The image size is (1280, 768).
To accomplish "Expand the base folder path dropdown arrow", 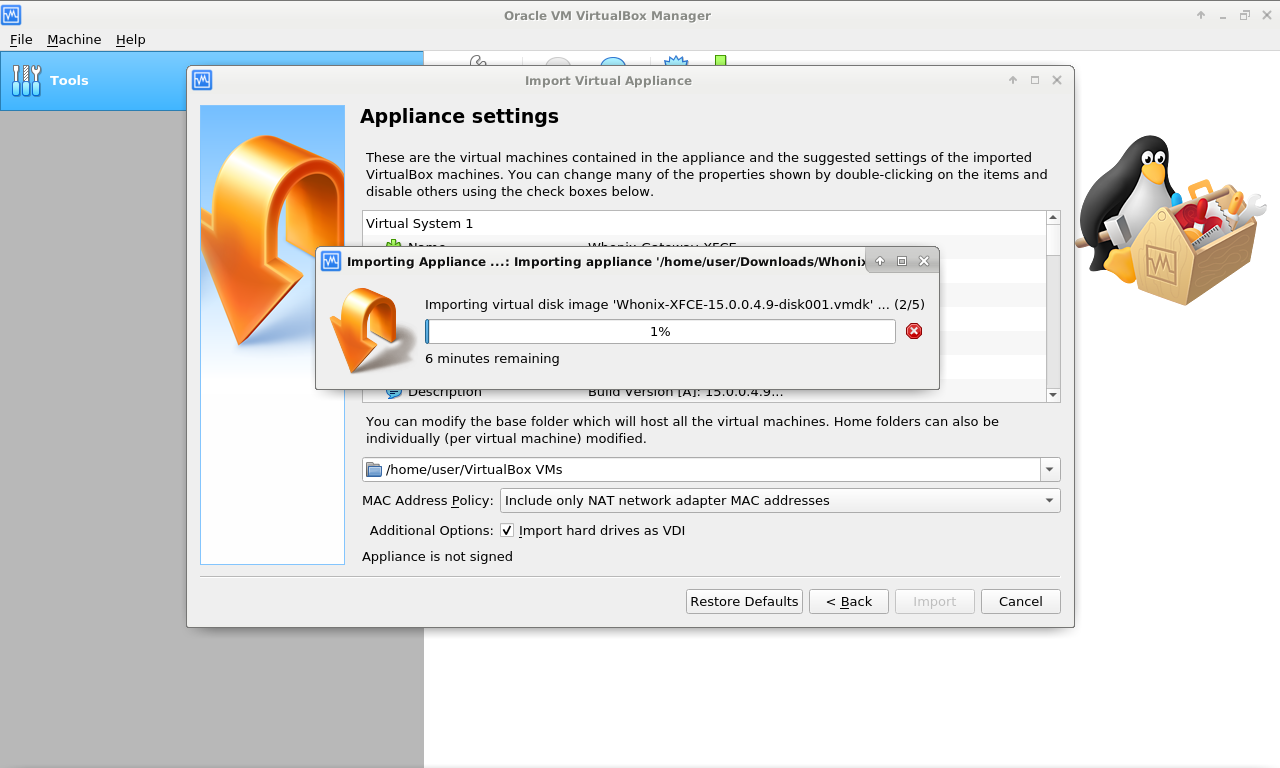I will [1049, 470].
